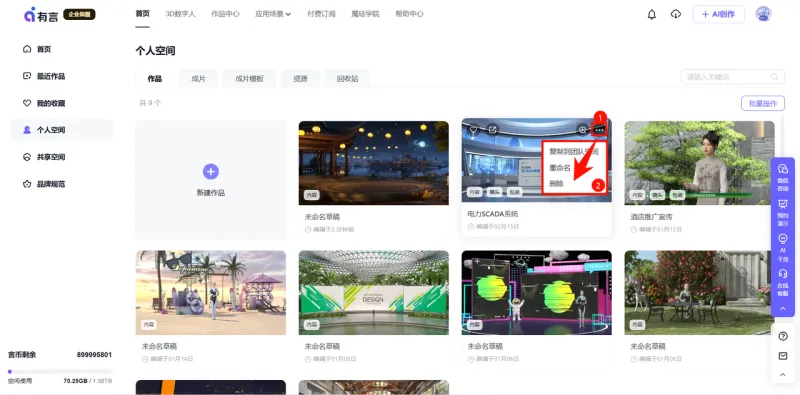Viewport: 800px width, 395px height.
Task: Click the 空间使用 storage progress bar
Action: 60,372
